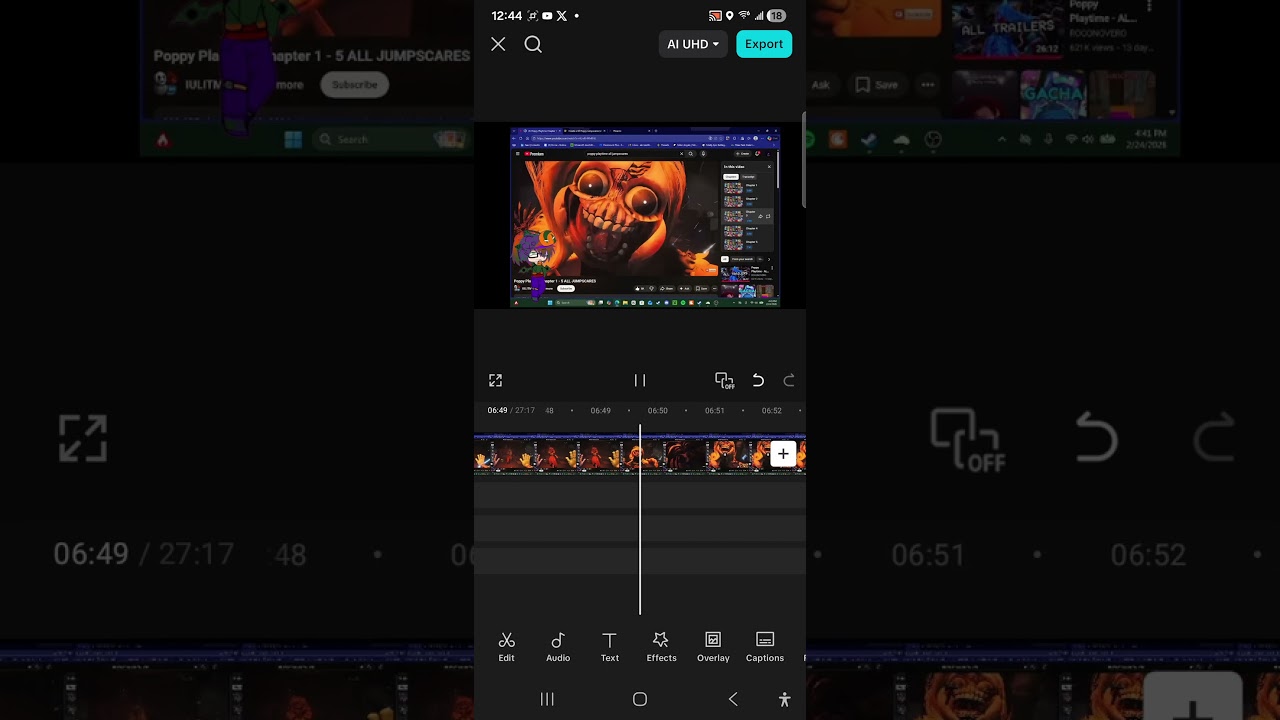Tap the Export button

[x=764, y=44]
